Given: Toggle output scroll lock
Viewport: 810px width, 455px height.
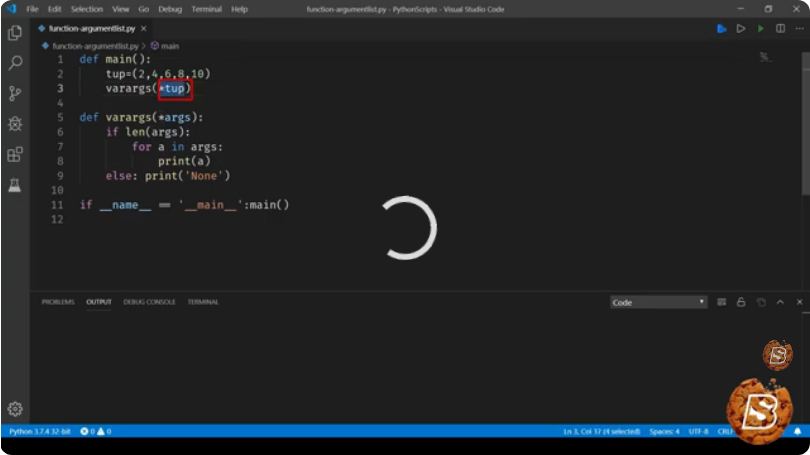Looking at the screenshot, I should tap(741, 302).
